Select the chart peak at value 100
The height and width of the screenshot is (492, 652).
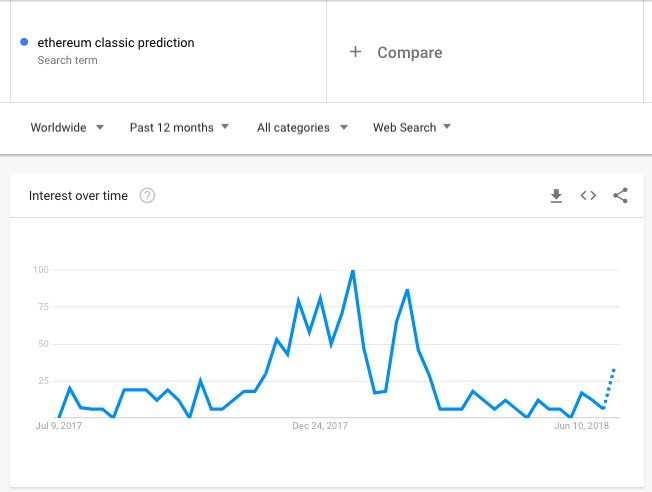coord(353,271)
